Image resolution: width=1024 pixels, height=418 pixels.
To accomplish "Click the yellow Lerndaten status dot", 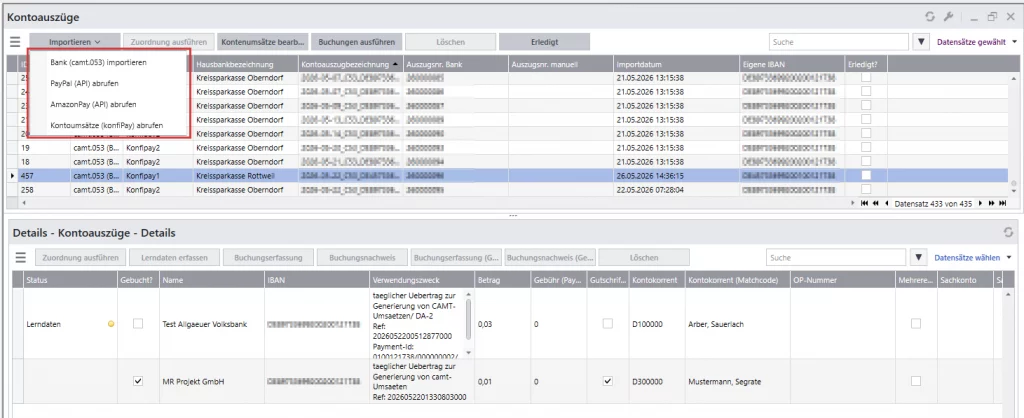I will pos(111,324).
